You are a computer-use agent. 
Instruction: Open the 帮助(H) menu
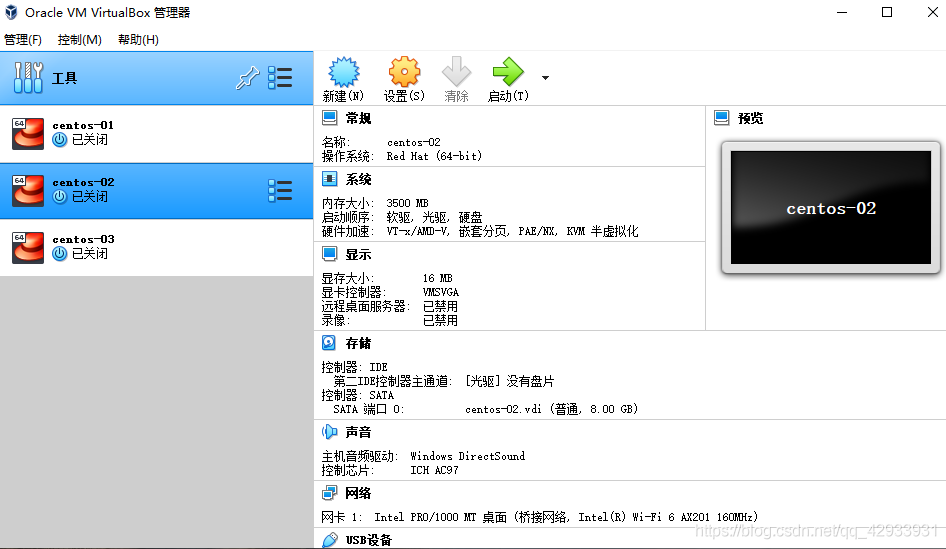[138, 40]
